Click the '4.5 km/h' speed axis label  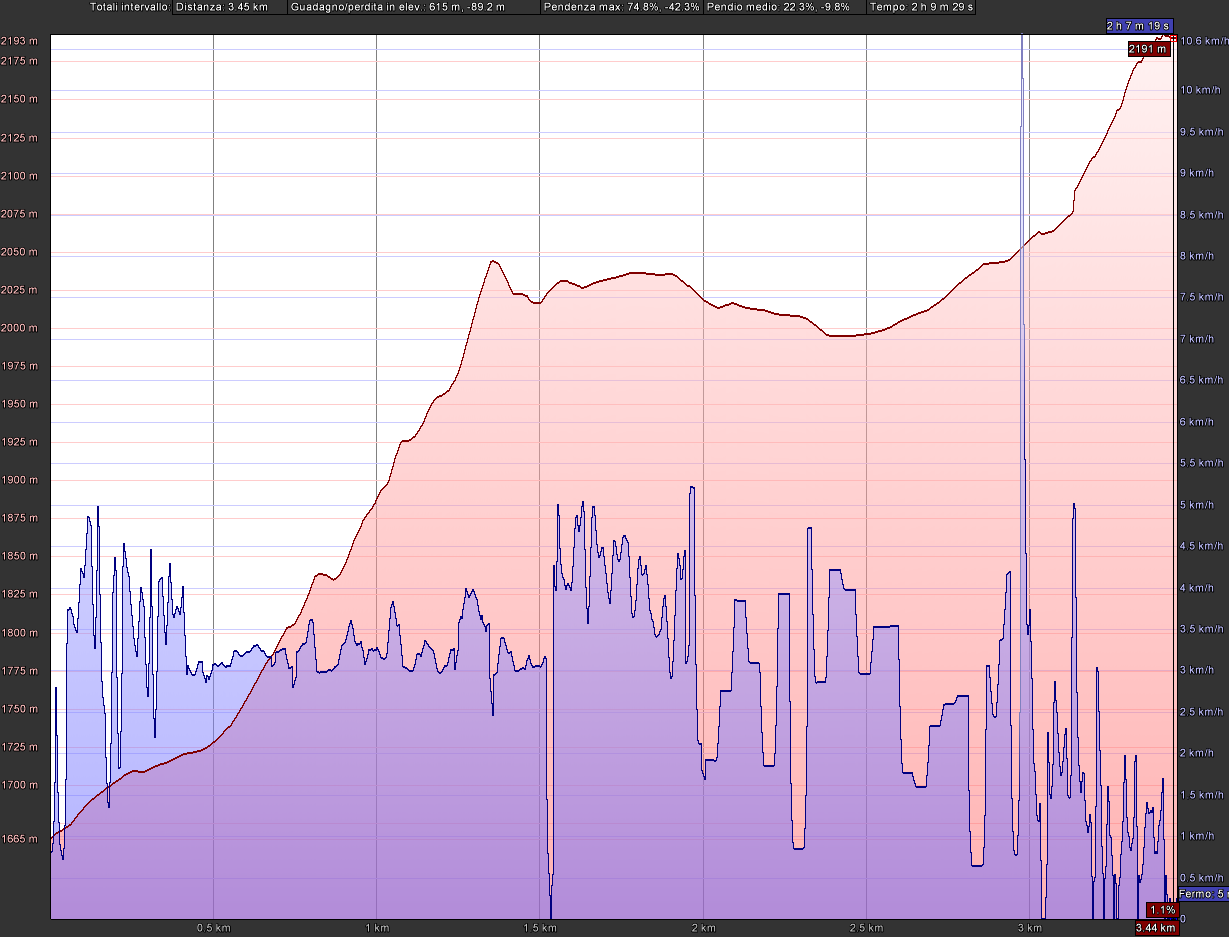pos(1202,547)
